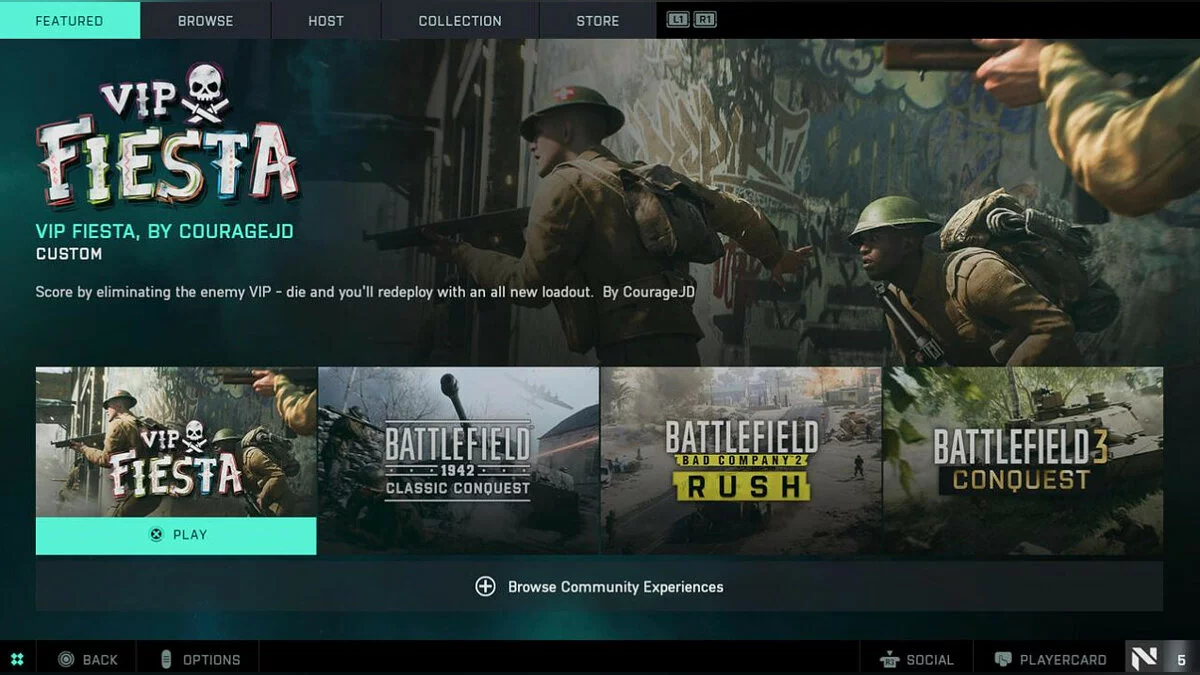This screenshot has width=1200, height=675.
Task: Open Browse Community Experiences
Action: coord(599,586)
